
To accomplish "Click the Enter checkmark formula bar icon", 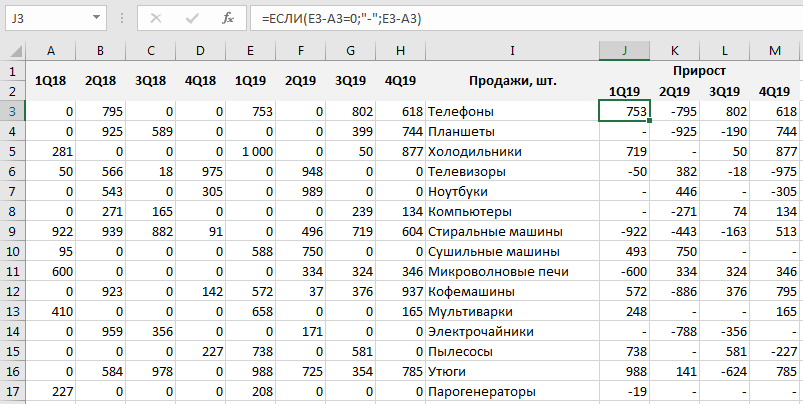I will (x=191, y=18).
